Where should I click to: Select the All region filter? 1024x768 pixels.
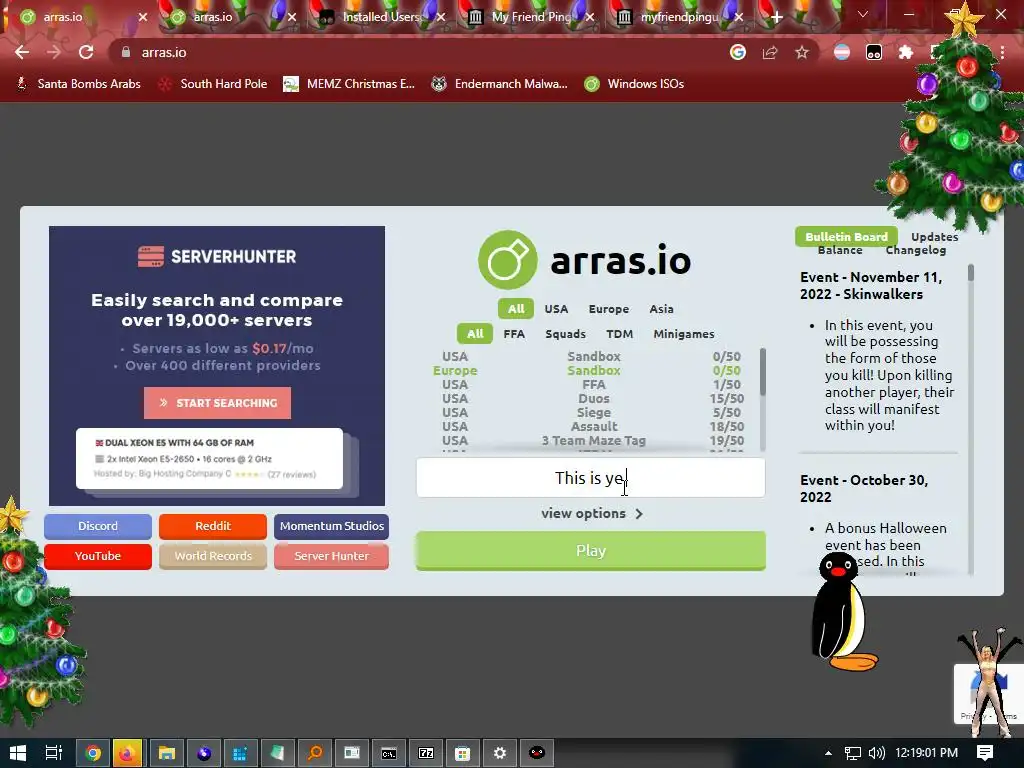(516, 309)
